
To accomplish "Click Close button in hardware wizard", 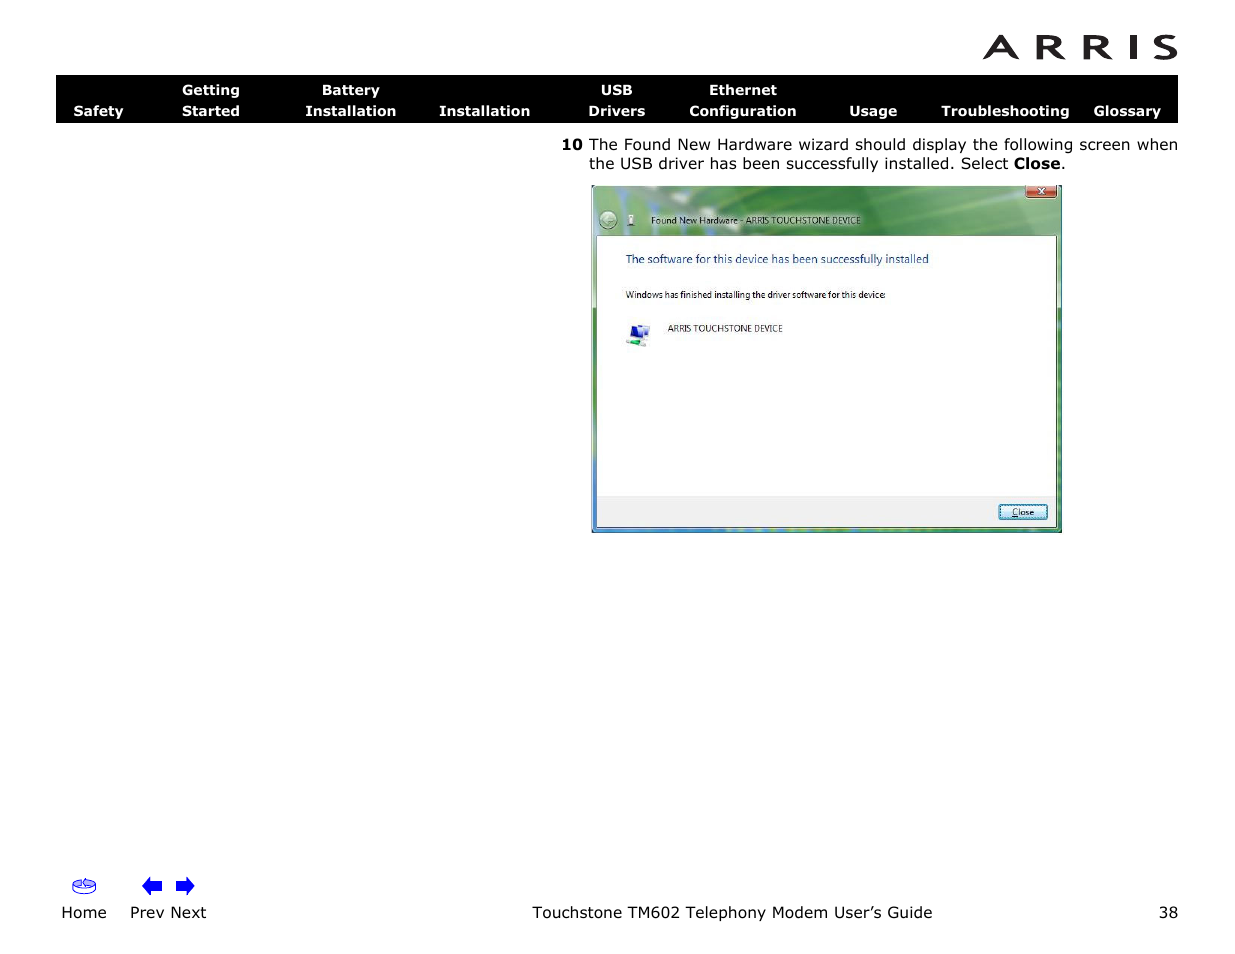I will [x=1023, y=512].
